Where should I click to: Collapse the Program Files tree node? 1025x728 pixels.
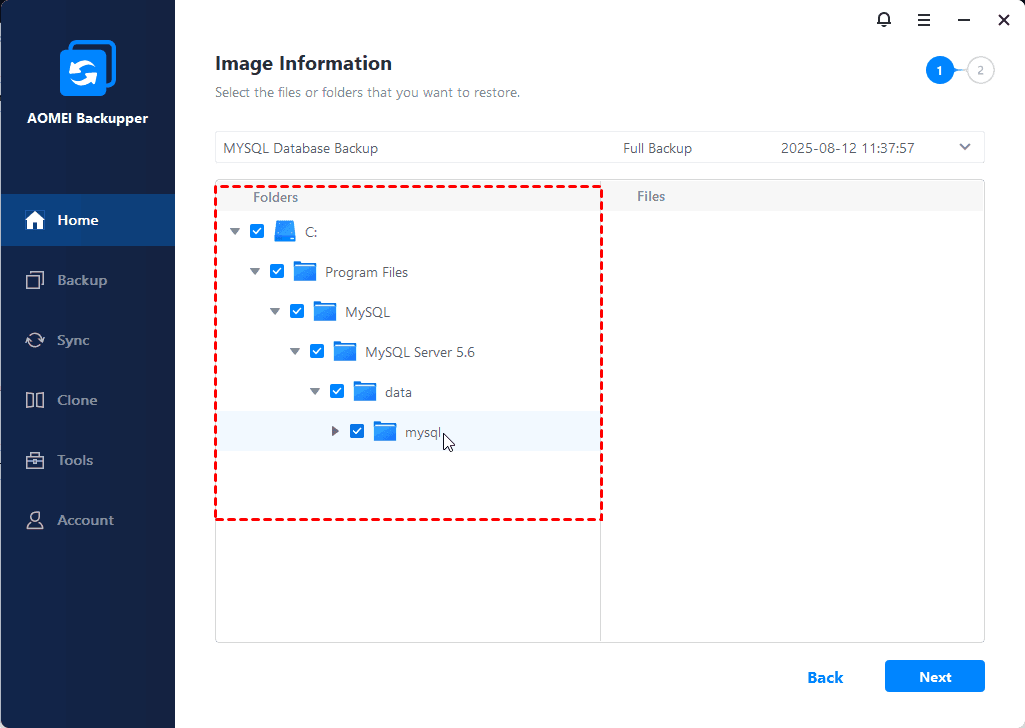click(255, 271)
